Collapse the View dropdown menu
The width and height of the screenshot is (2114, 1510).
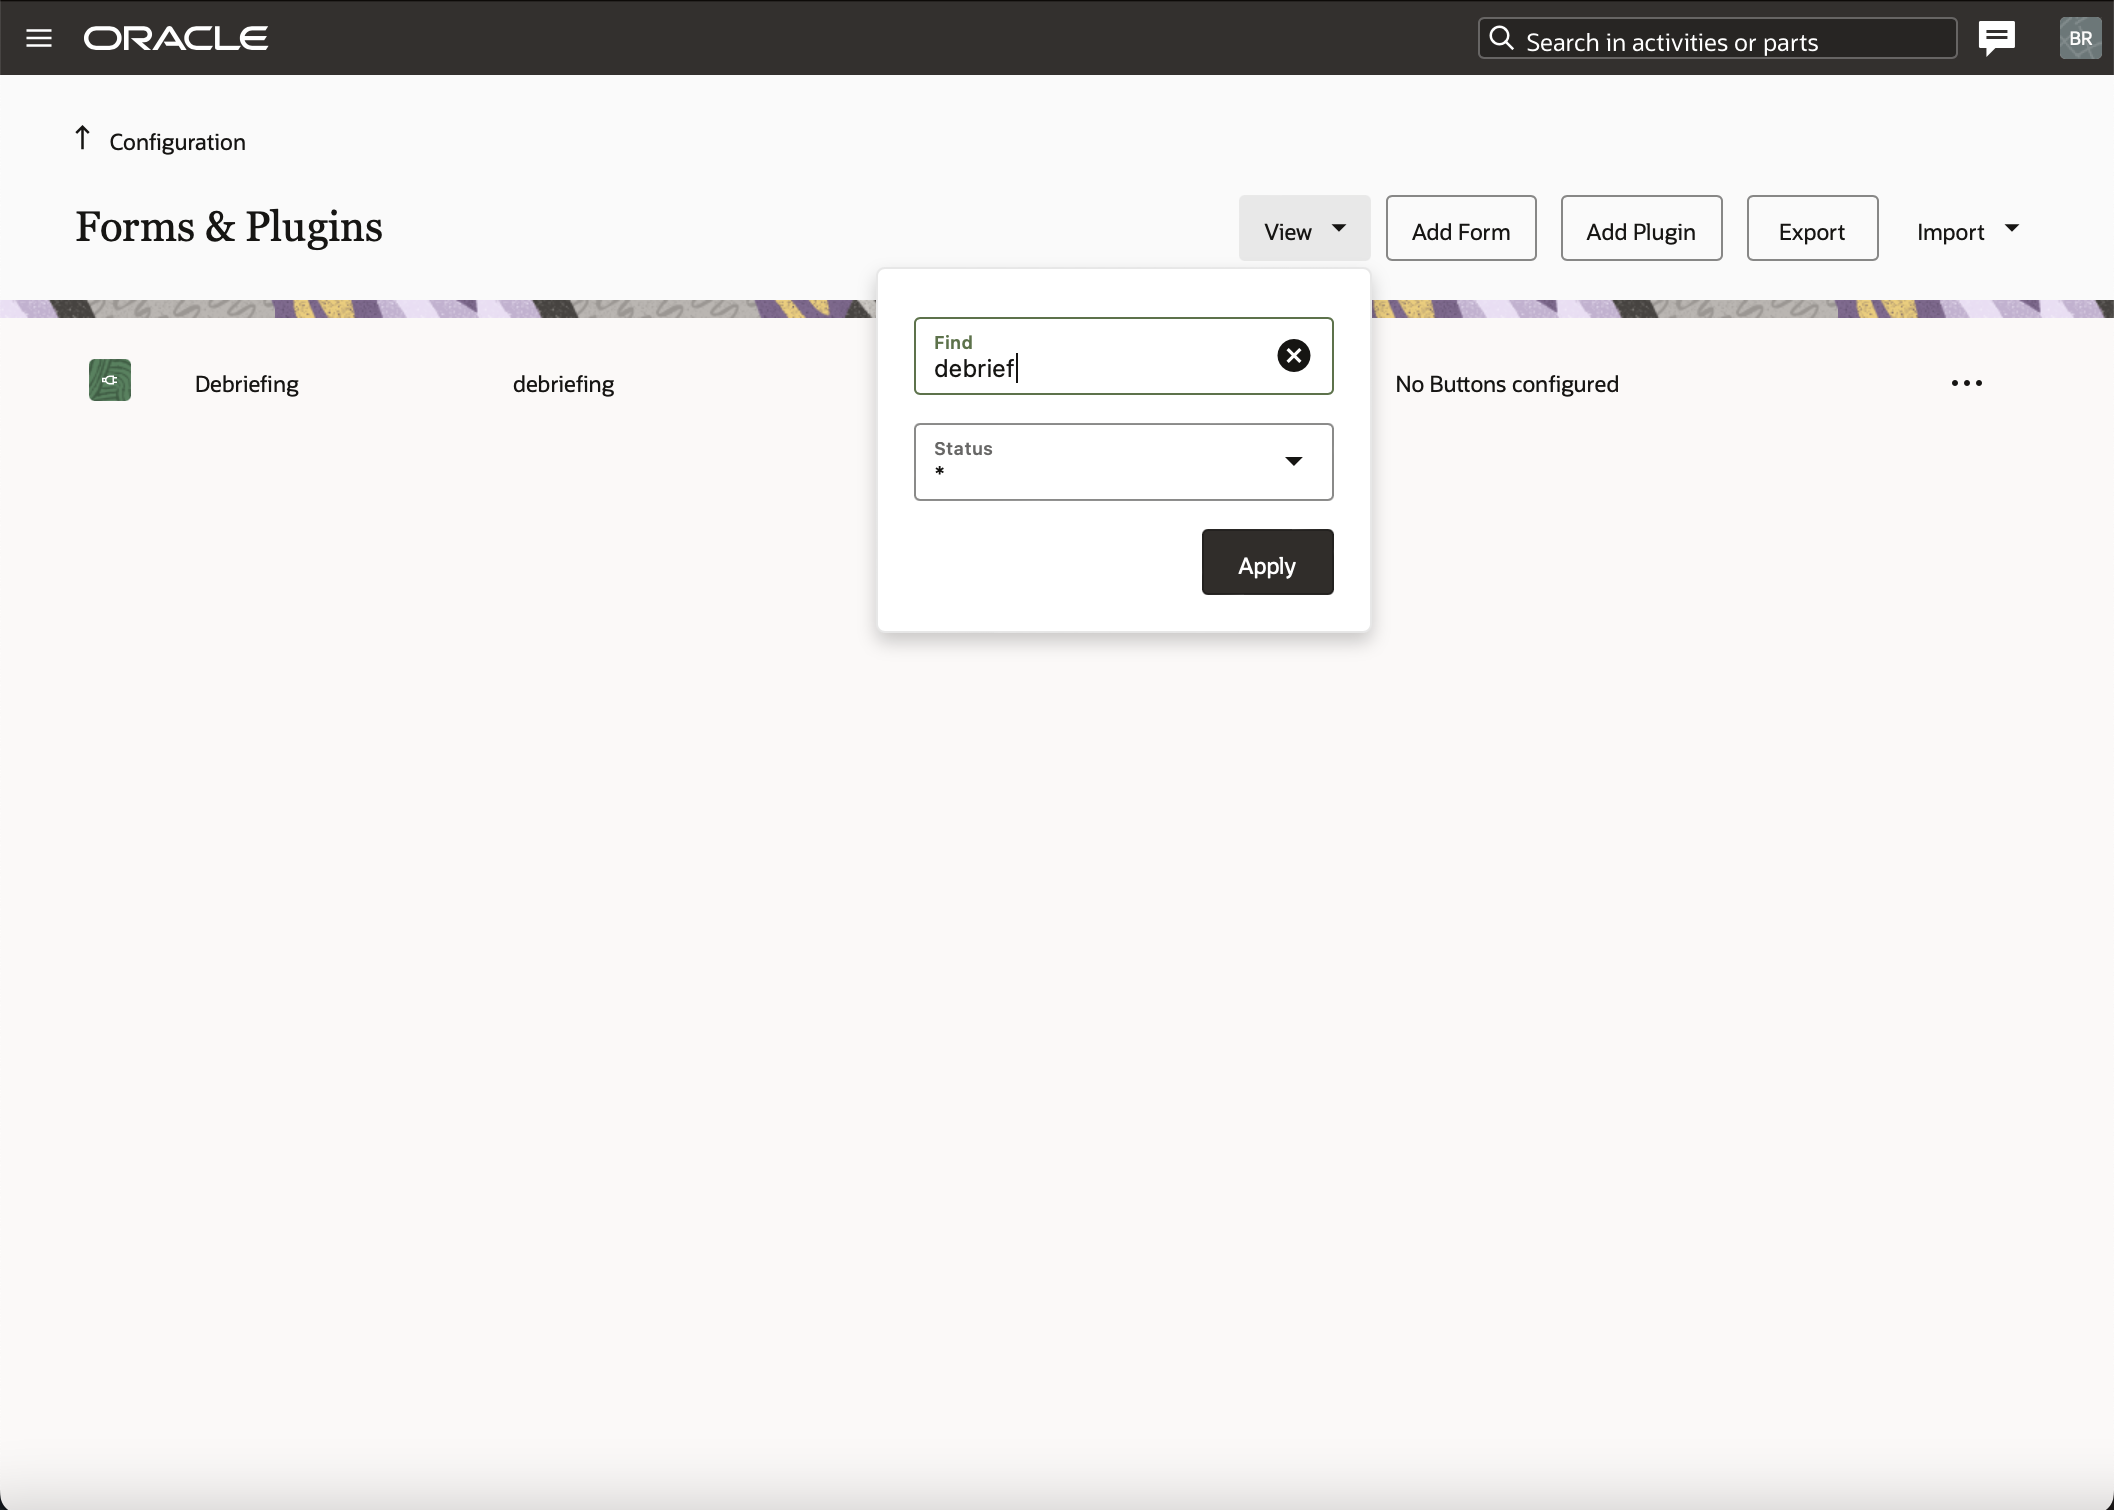[x=1304, y=229]
